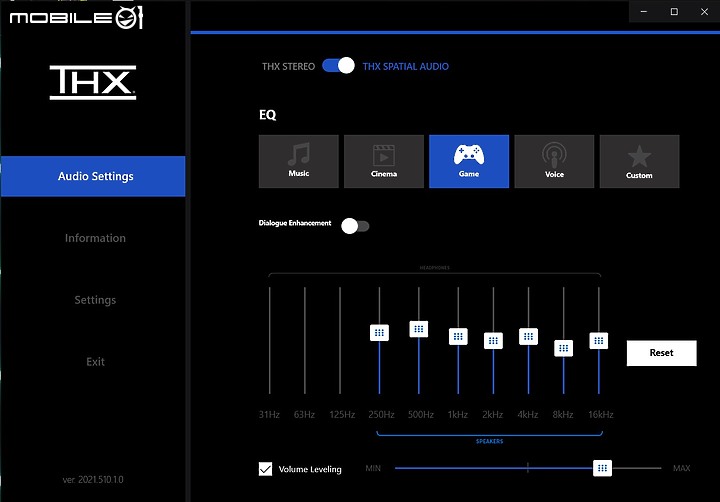Select the Custom EQ preset
Viewport: 720px width, 502px height.
[x=639, y=161]
